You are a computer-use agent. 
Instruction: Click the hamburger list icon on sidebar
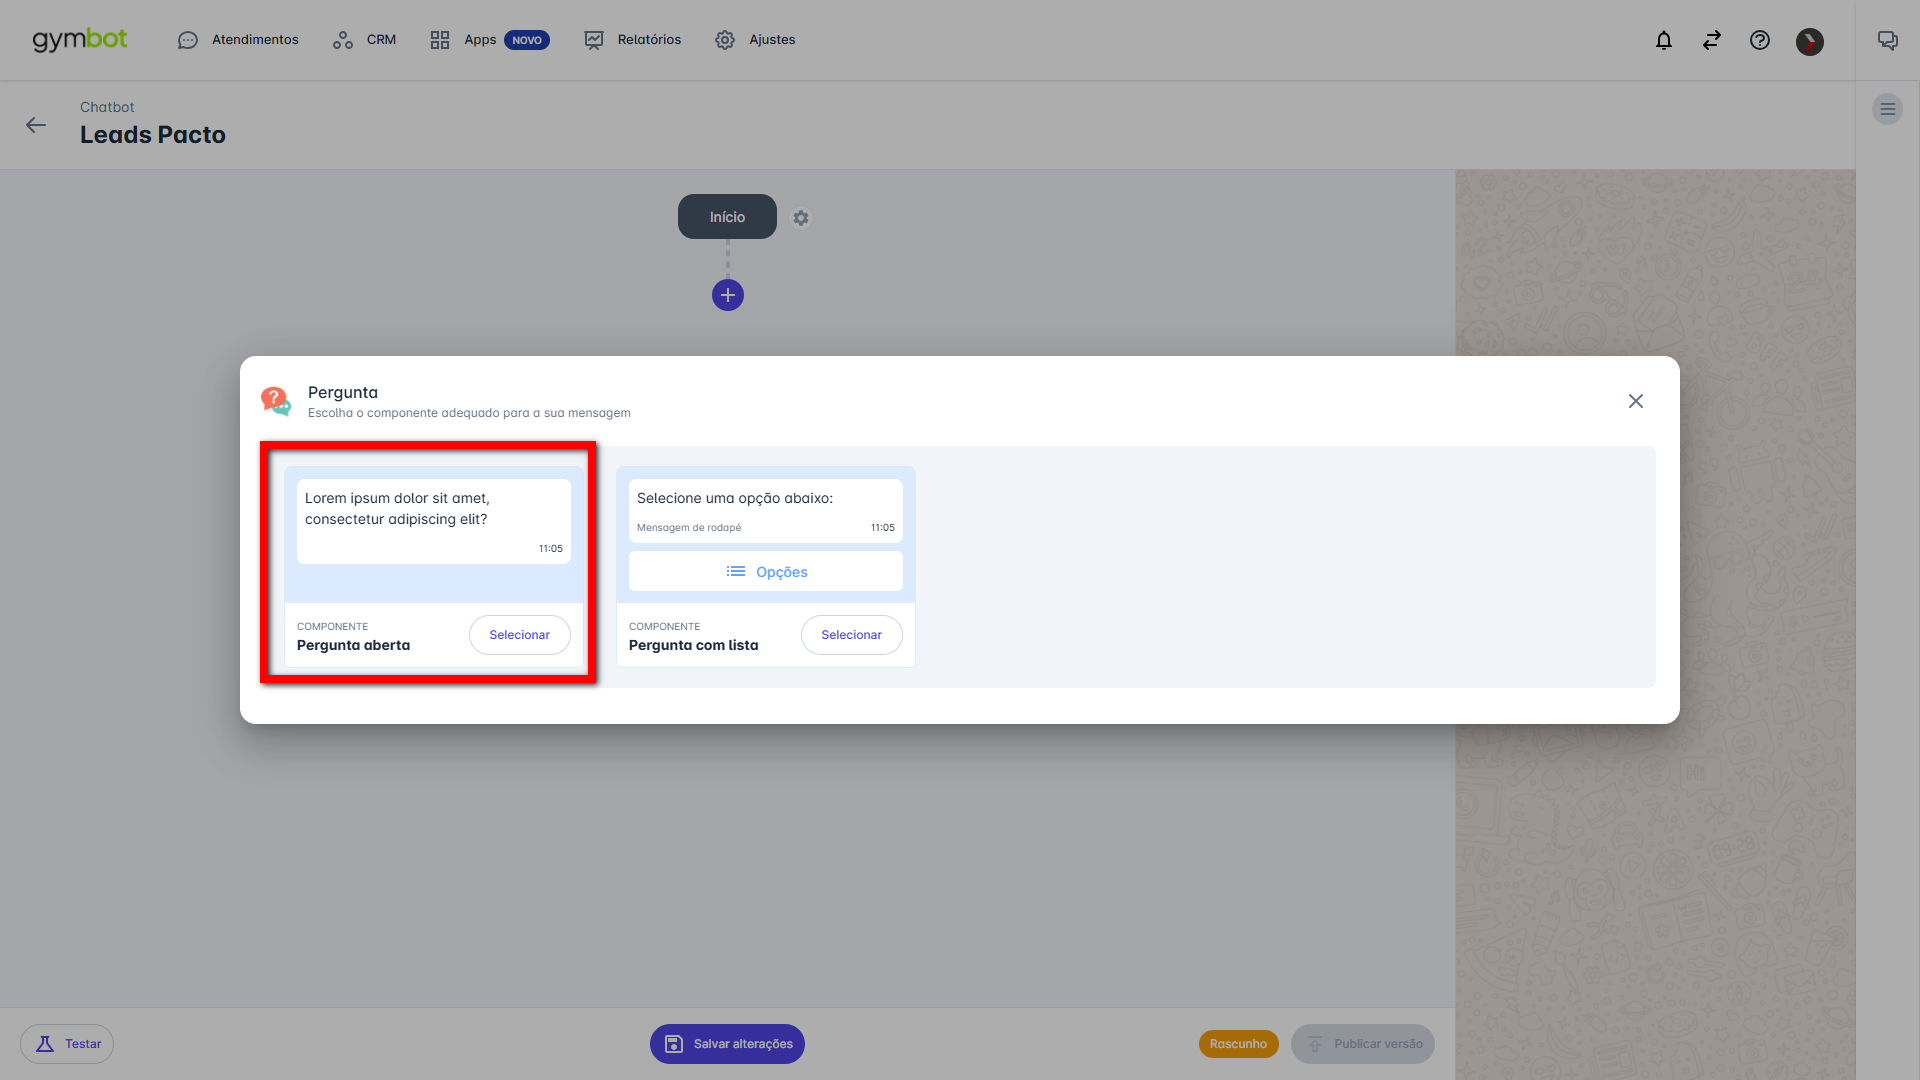[1887, 109]
